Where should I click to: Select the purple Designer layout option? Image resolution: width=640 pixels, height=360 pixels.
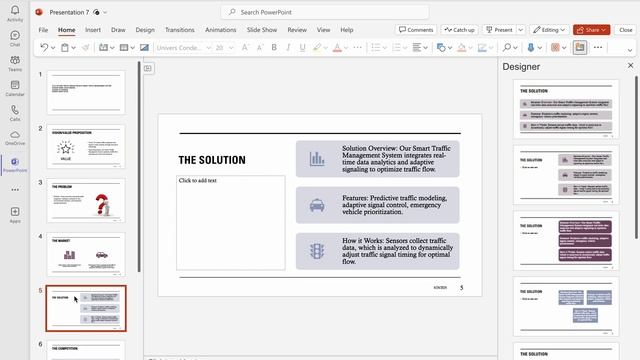[566, 241]
